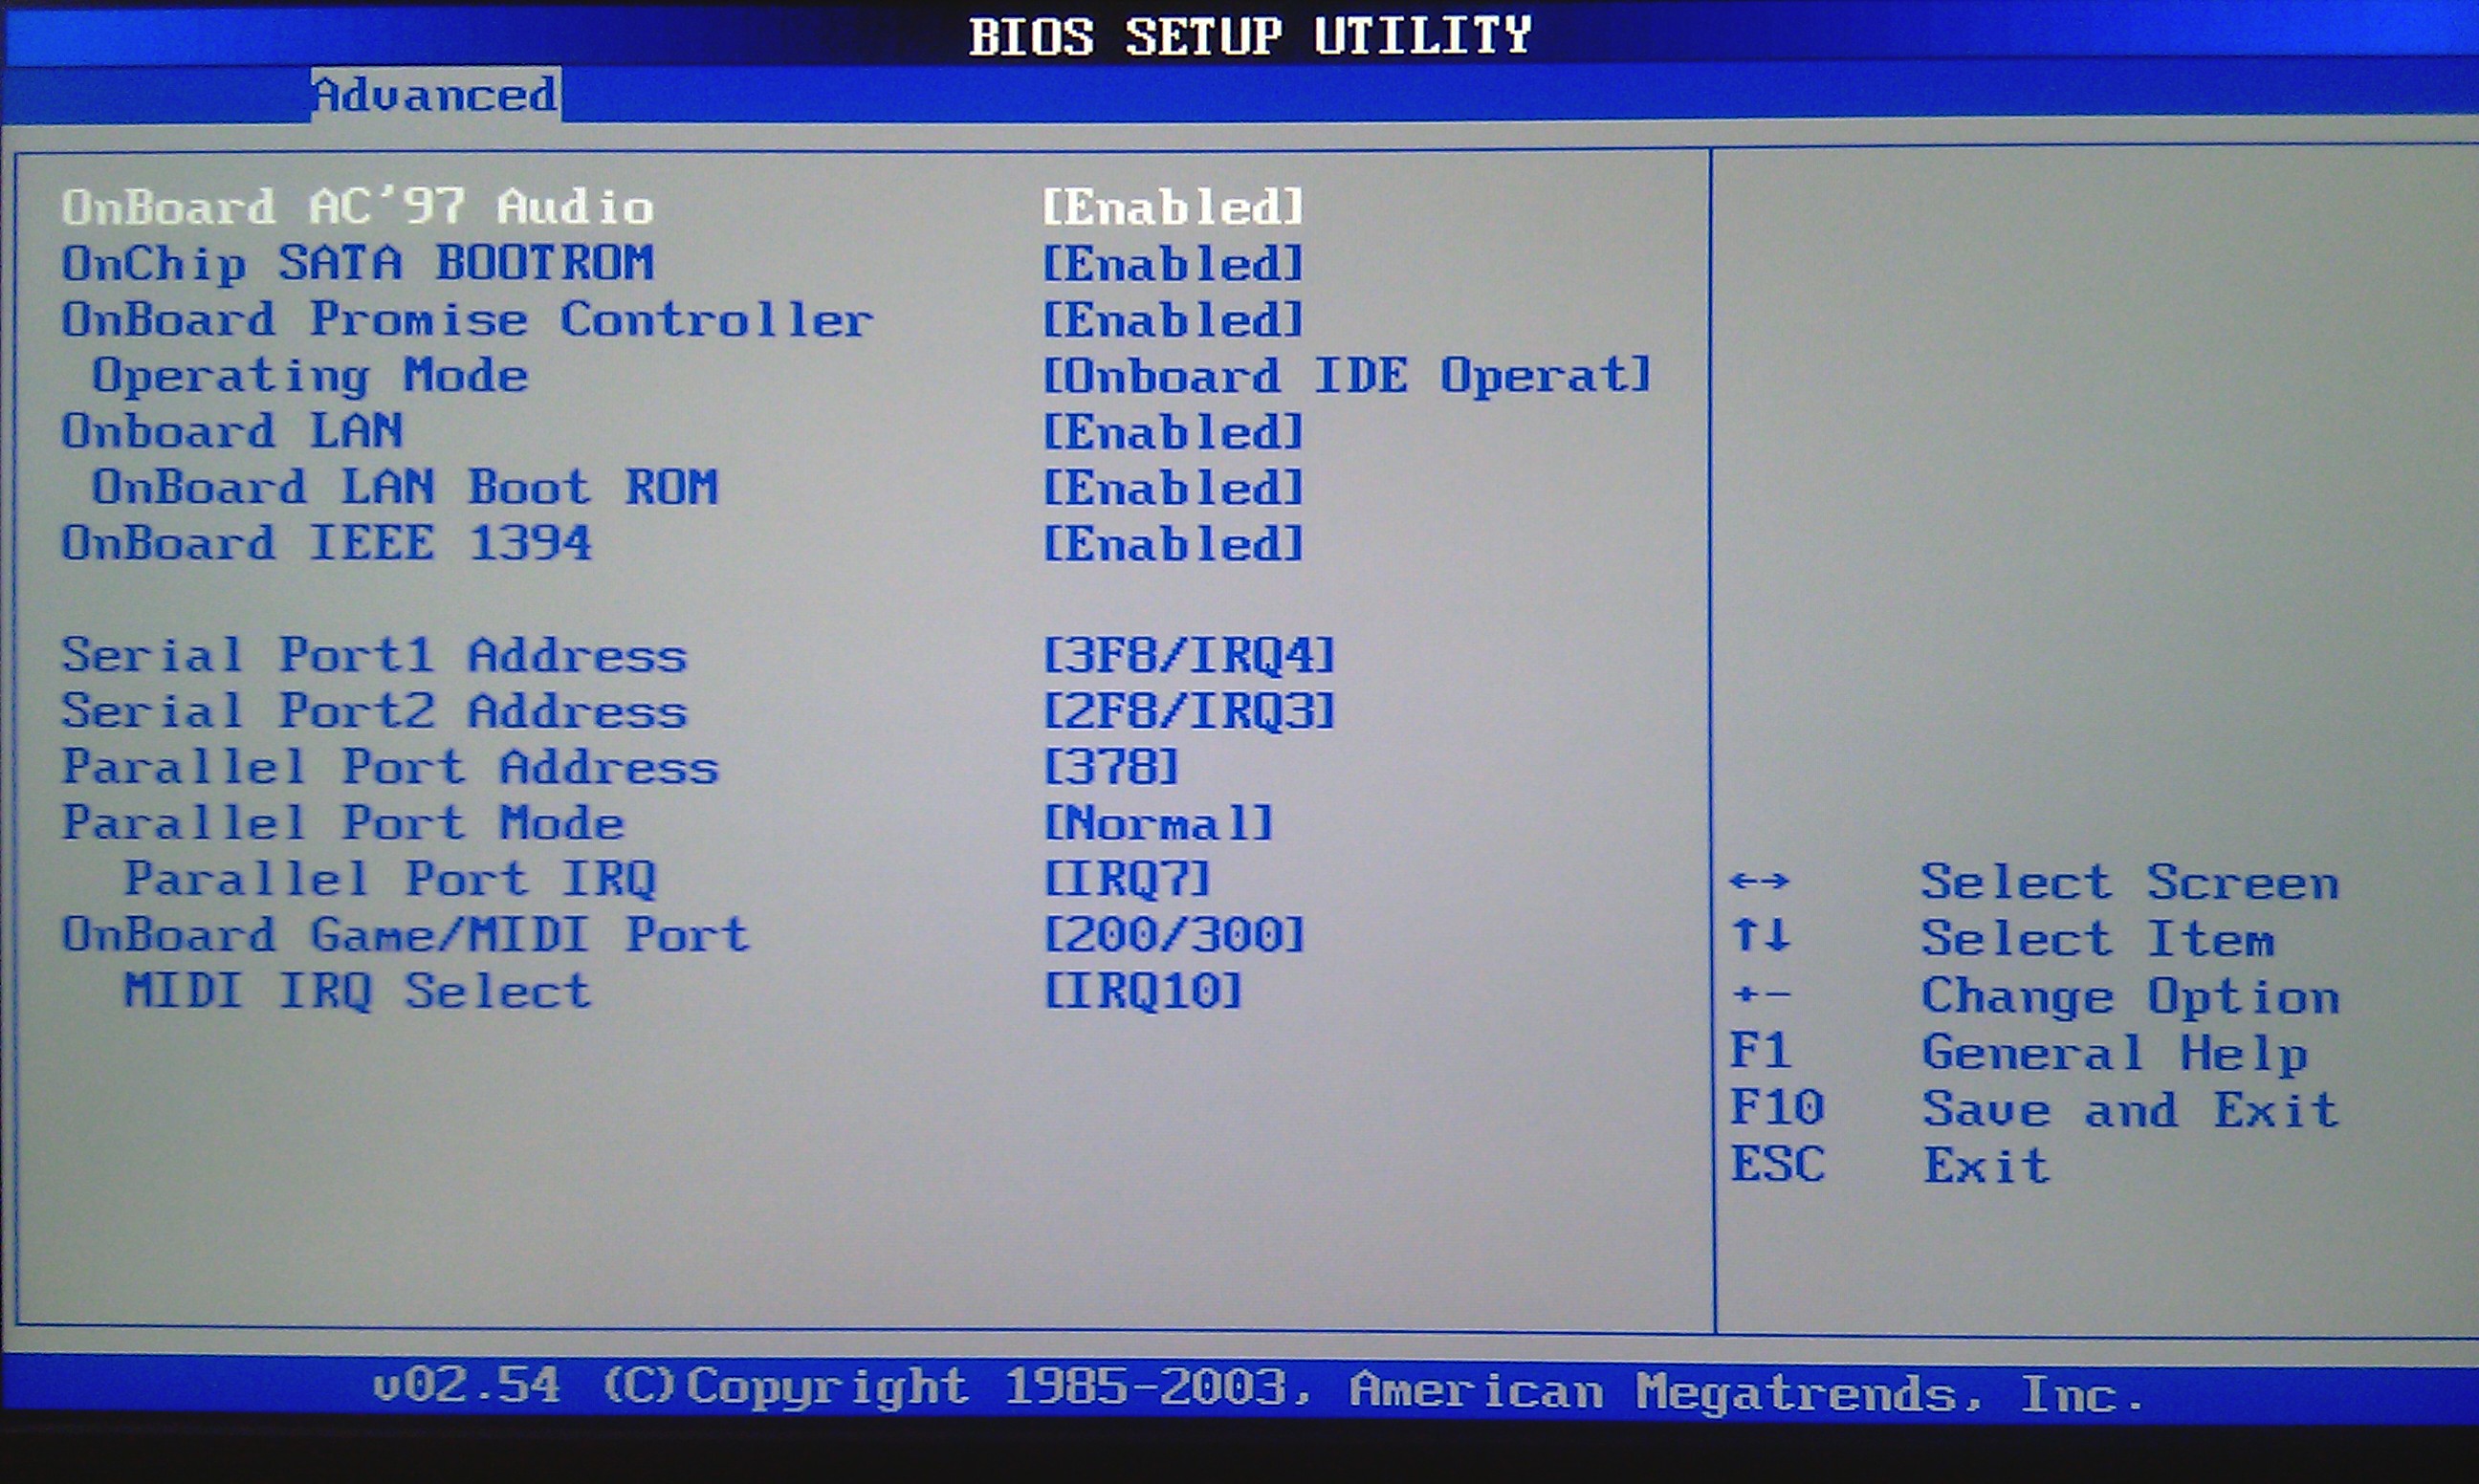This screenshot has width=2479, height=1484.
Task: Select the MIDI IRQ Select label
Action: [357, 992]
